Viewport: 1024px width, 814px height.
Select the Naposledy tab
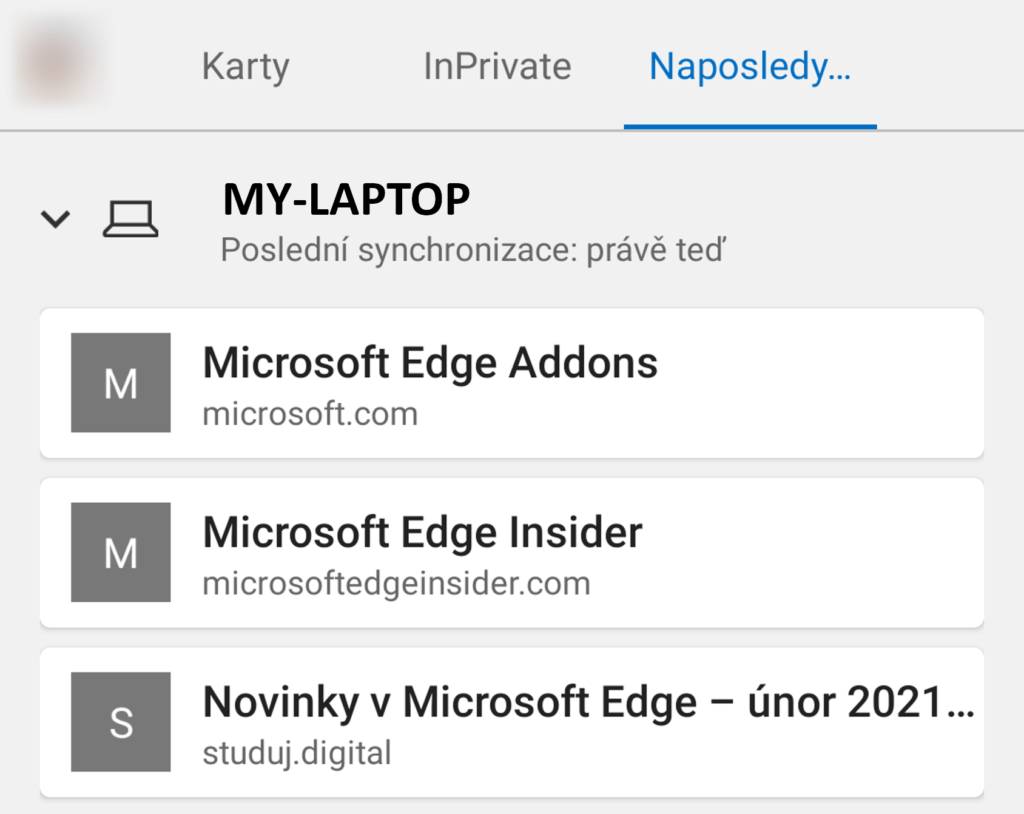point(750,67)
